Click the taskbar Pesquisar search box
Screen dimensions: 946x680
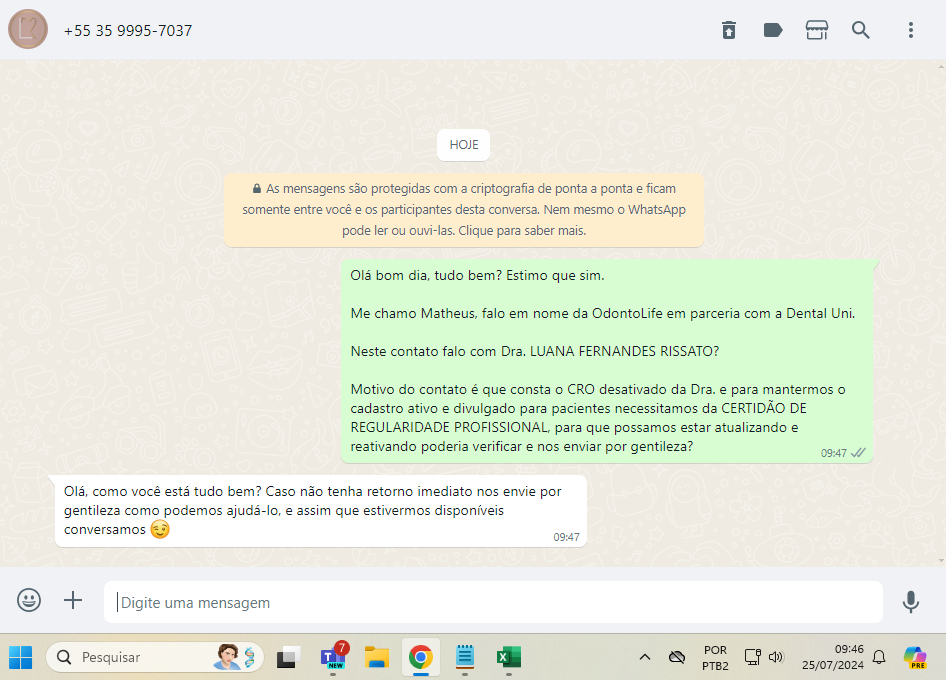point(154,657)
